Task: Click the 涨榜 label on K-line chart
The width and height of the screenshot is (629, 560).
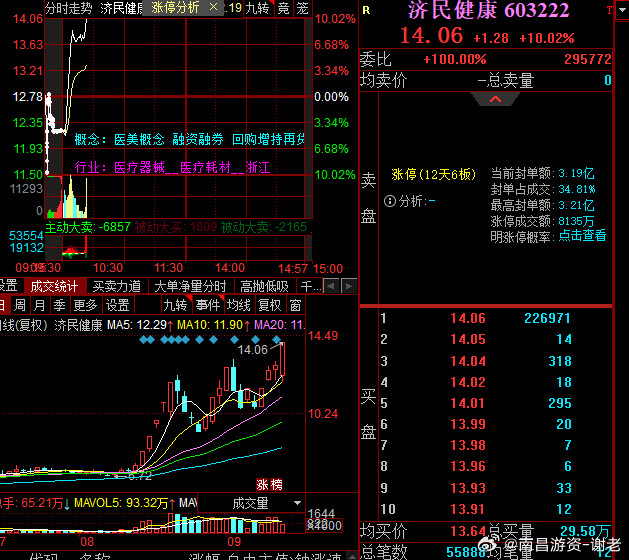Action: pyautogui.click(x=270, y=485)
